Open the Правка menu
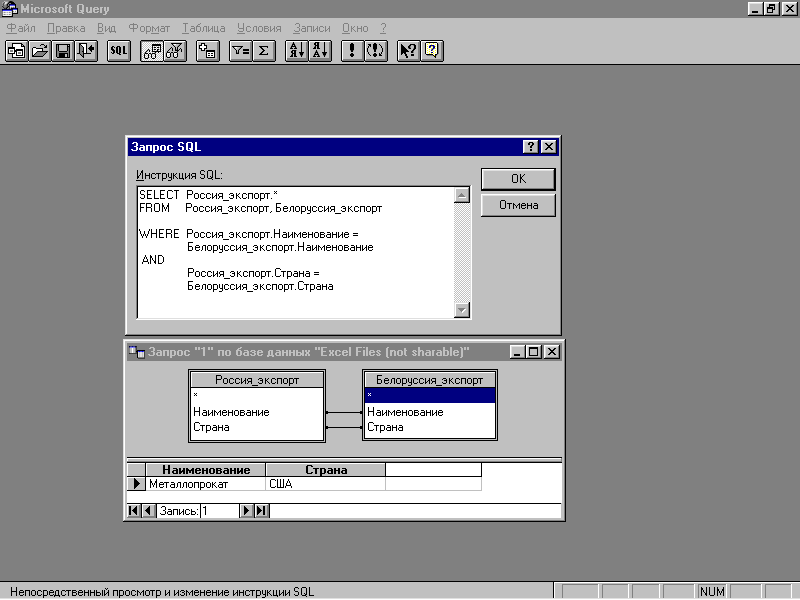The height and width of the screenshot is (600, 800). click(66, 28)
